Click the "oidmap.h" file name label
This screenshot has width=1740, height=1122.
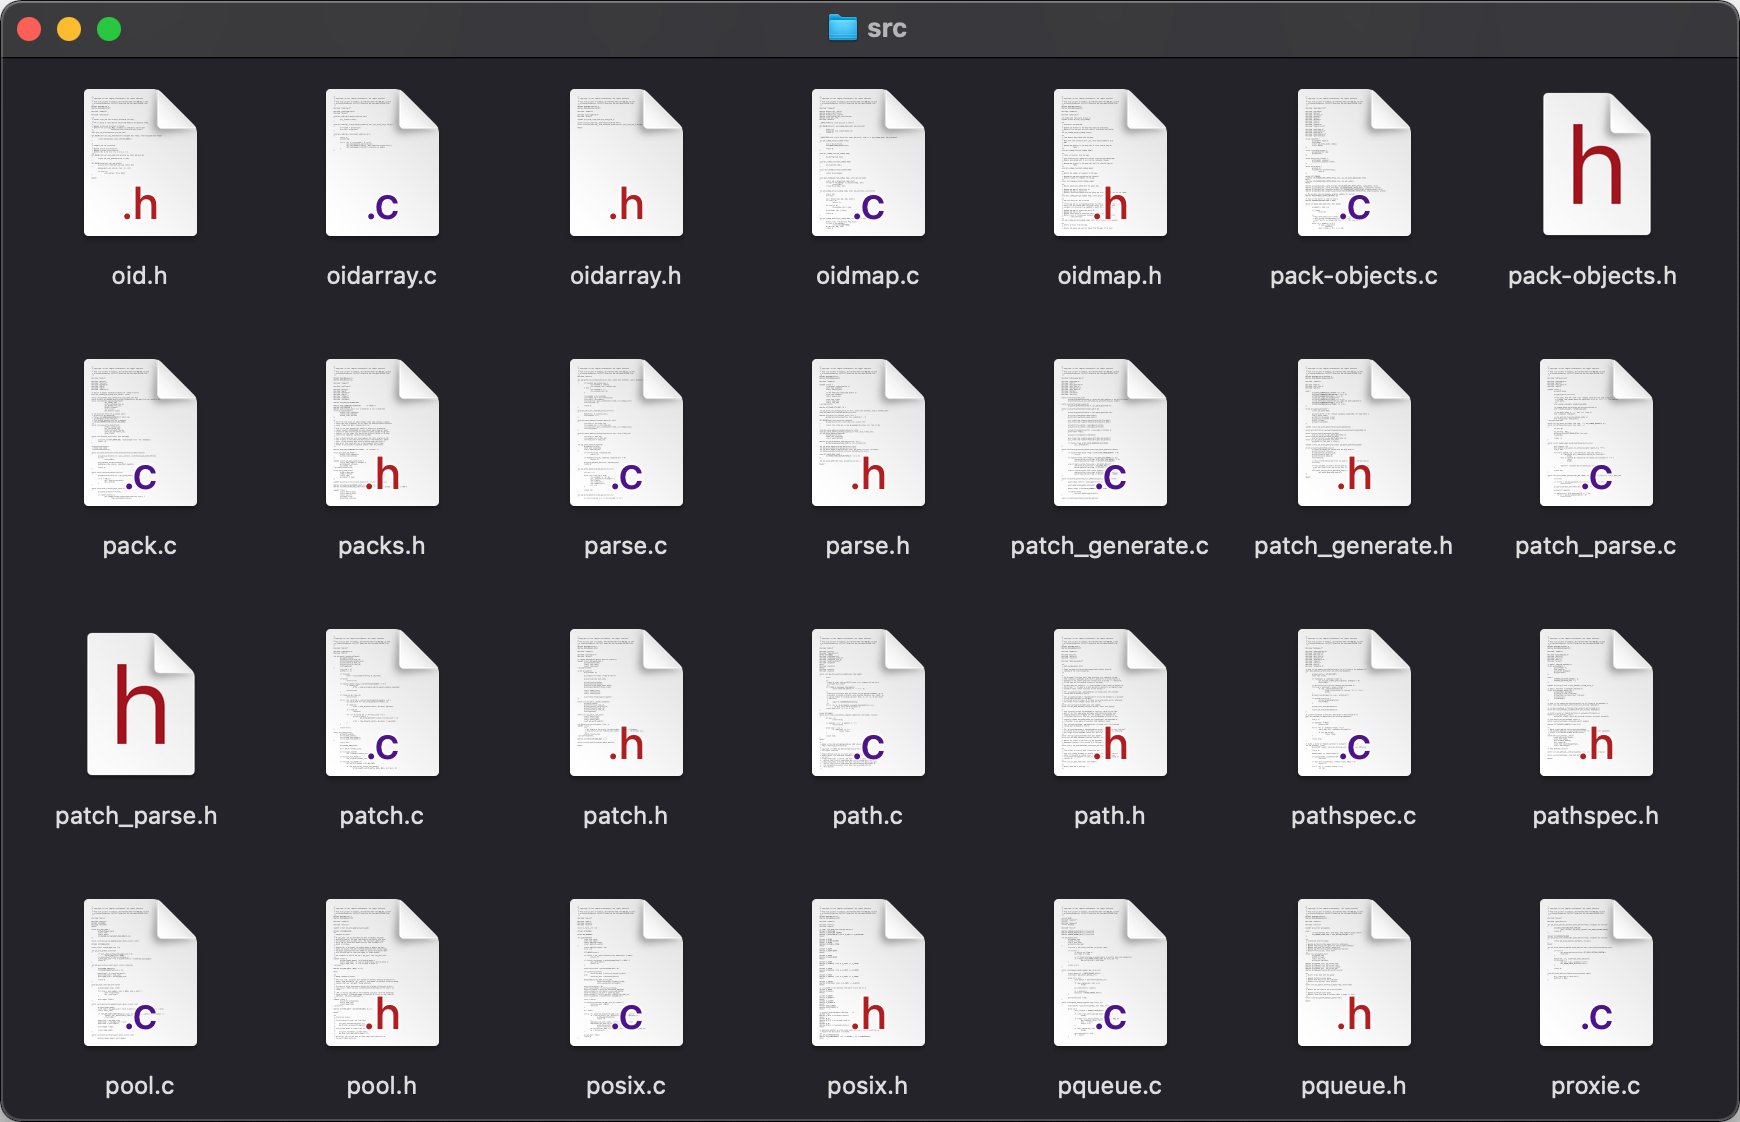1110,276
